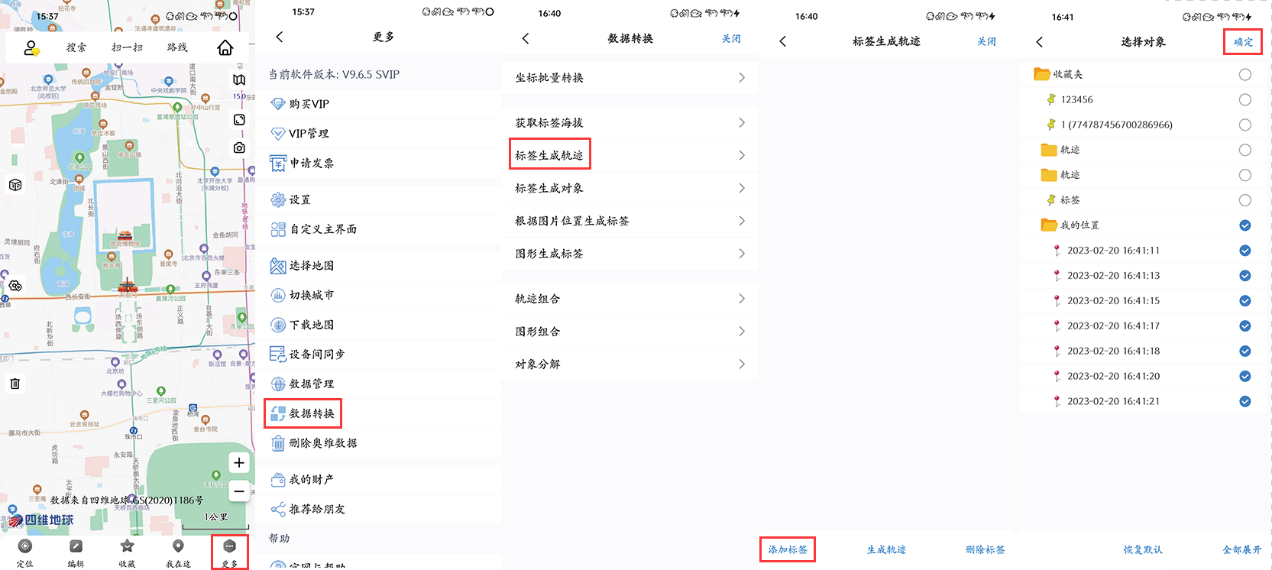The image size is (1272, 570).
Task: Tap the map icon beside 选择地图
Action: (x=278, y=266)
